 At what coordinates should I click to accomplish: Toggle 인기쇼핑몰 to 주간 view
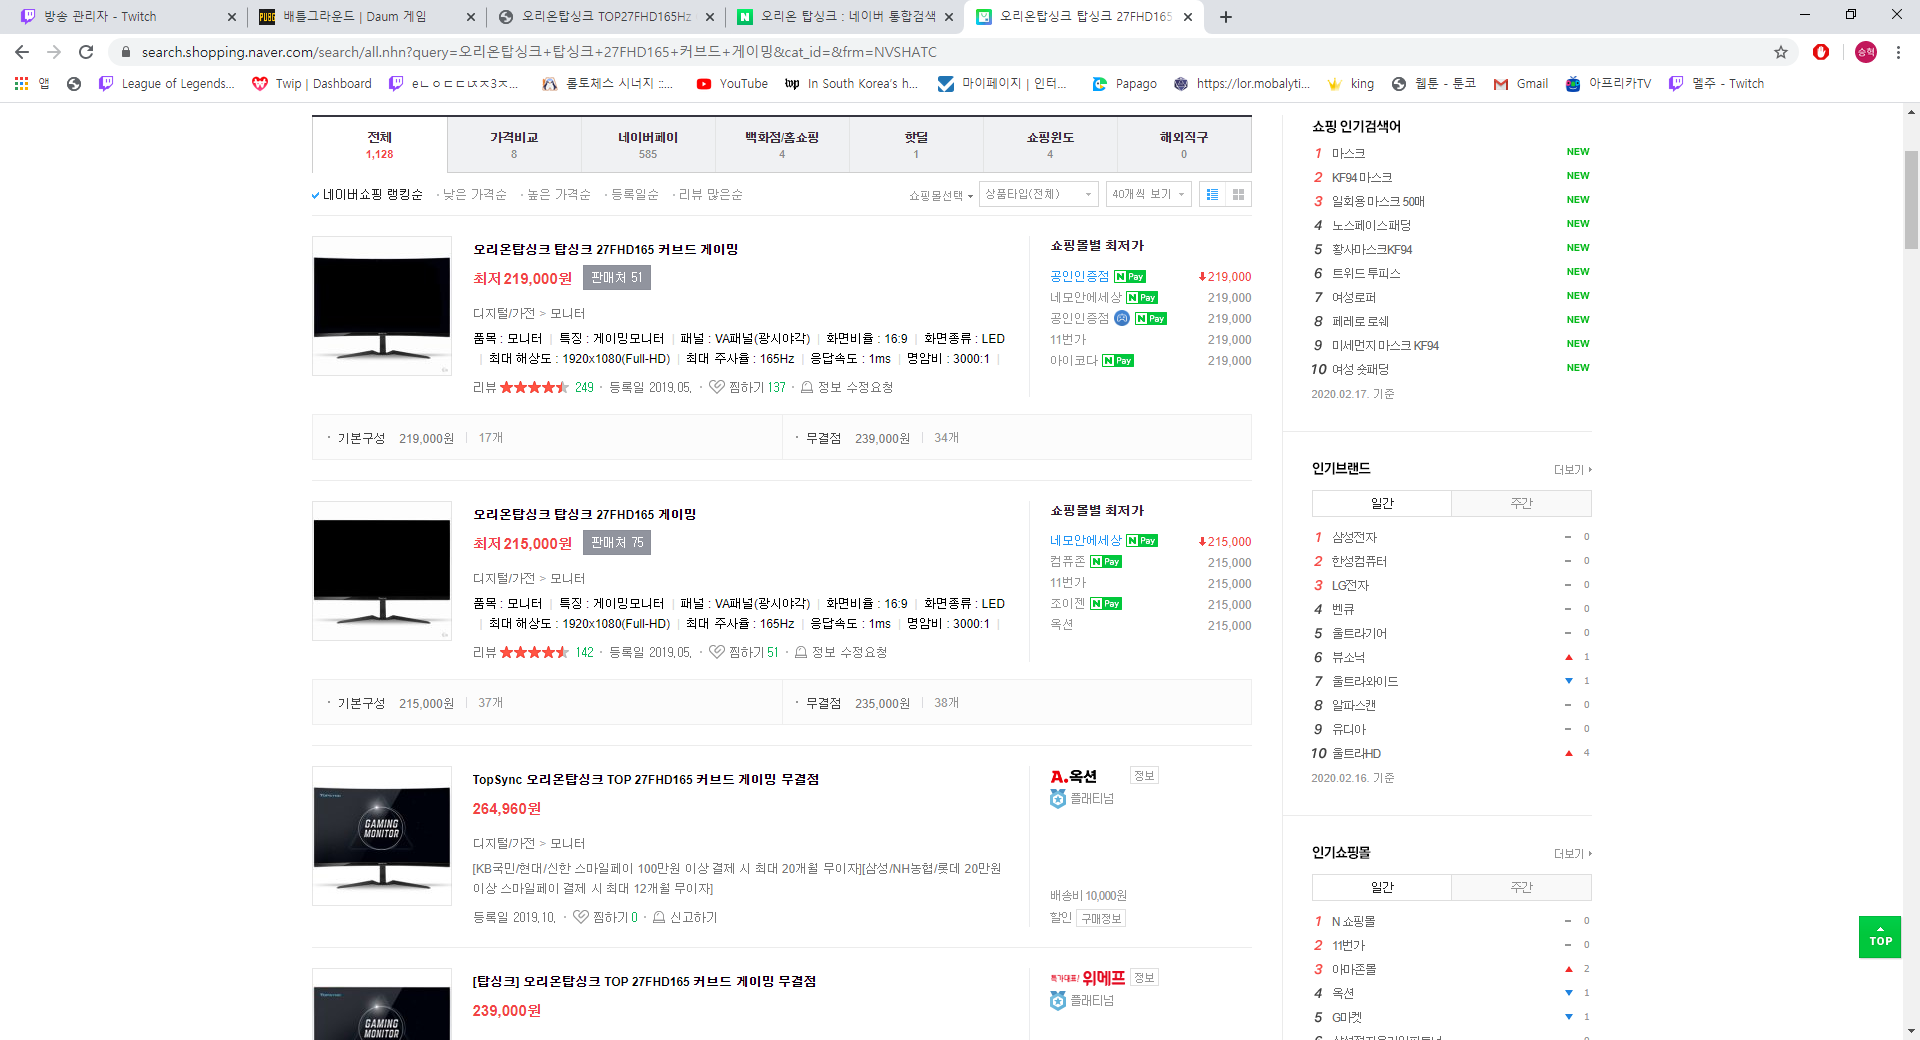1521,887
